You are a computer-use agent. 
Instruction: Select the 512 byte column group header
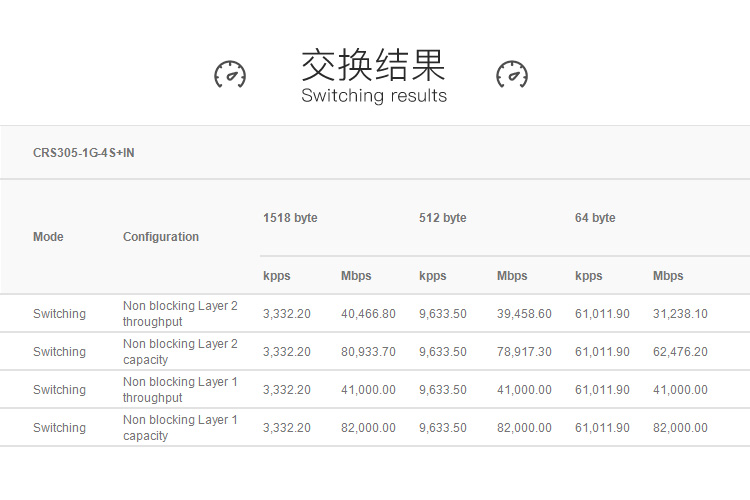click(x=442, y=218)
